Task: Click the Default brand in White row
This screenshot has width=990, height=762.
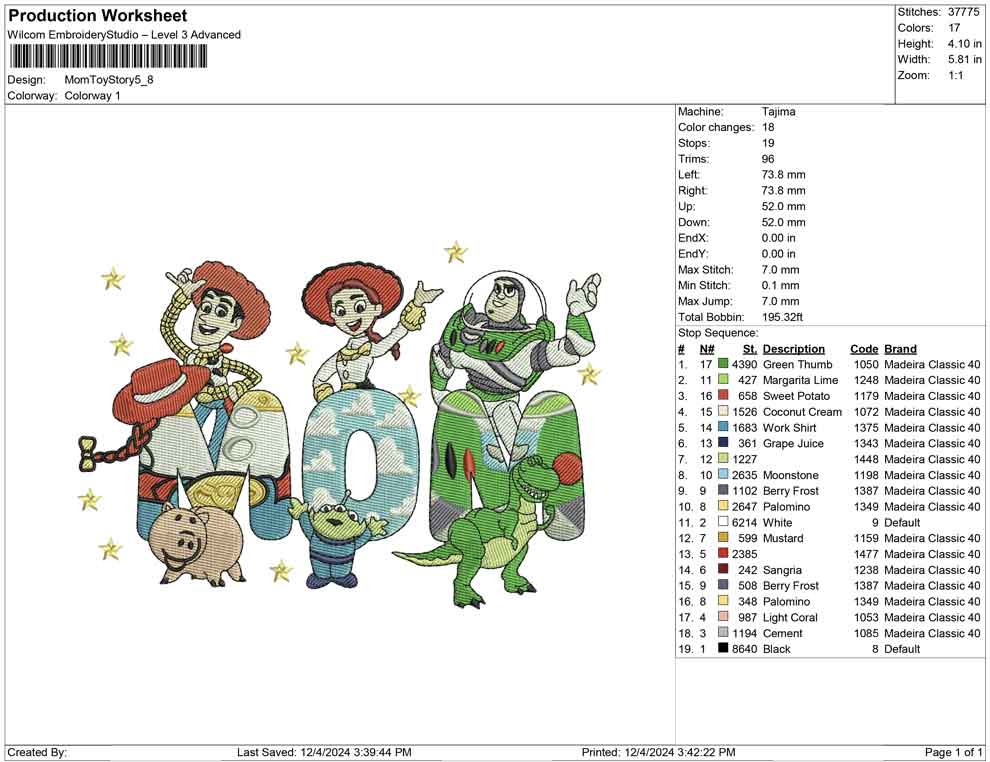Action: [x=902, y=522]
